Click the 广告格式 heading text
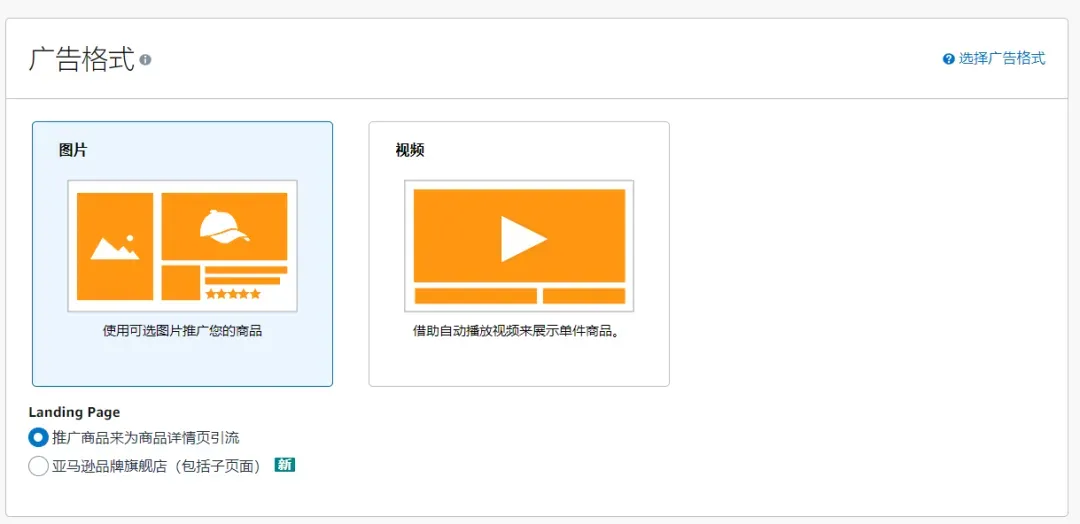 click(81, 59)
